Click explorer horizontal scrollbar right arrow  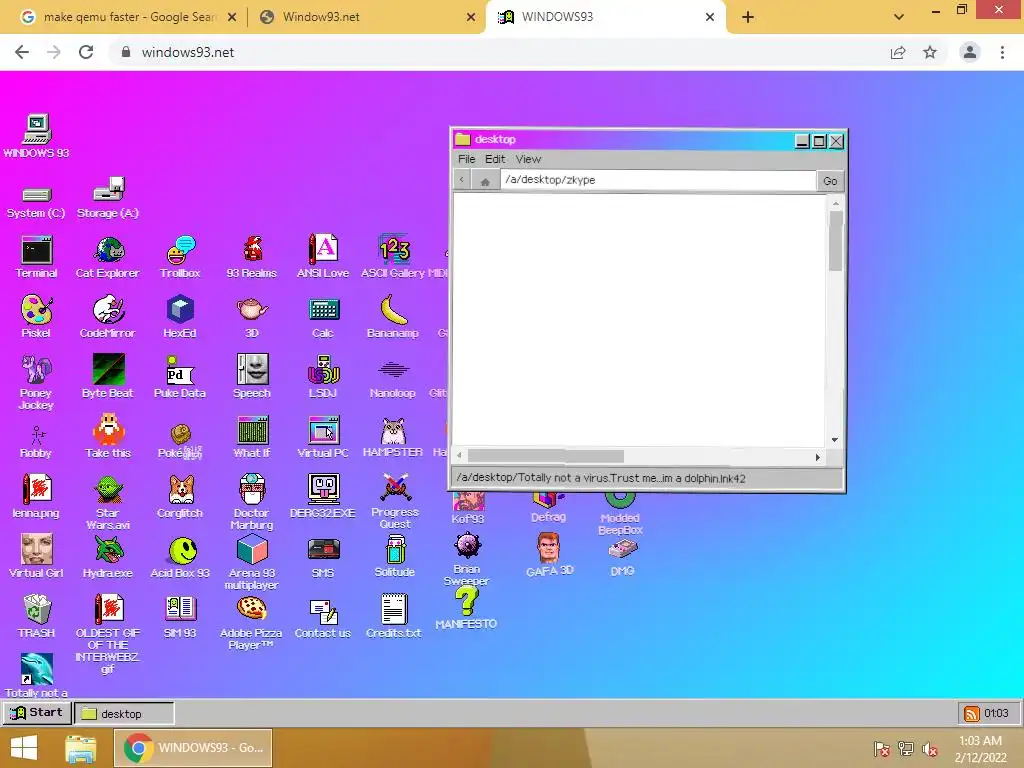point(818,457)
